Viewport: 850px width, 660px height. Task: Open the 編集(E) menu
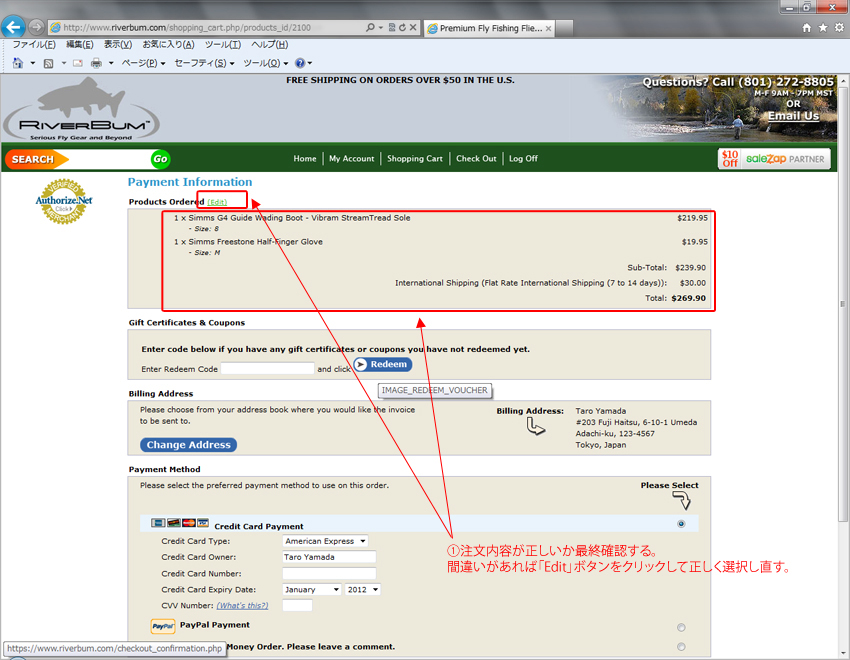click(80, 44)
